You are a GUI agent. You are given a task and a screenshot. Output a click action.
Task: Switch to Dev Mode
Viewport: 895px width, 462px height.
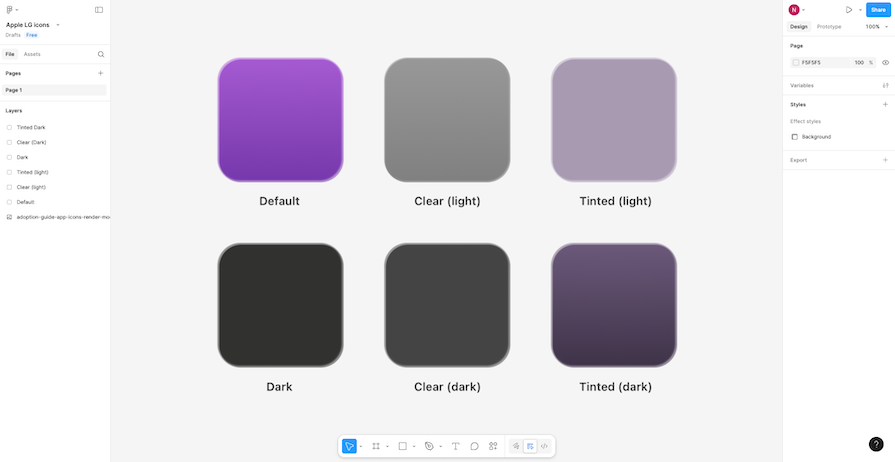545,446
